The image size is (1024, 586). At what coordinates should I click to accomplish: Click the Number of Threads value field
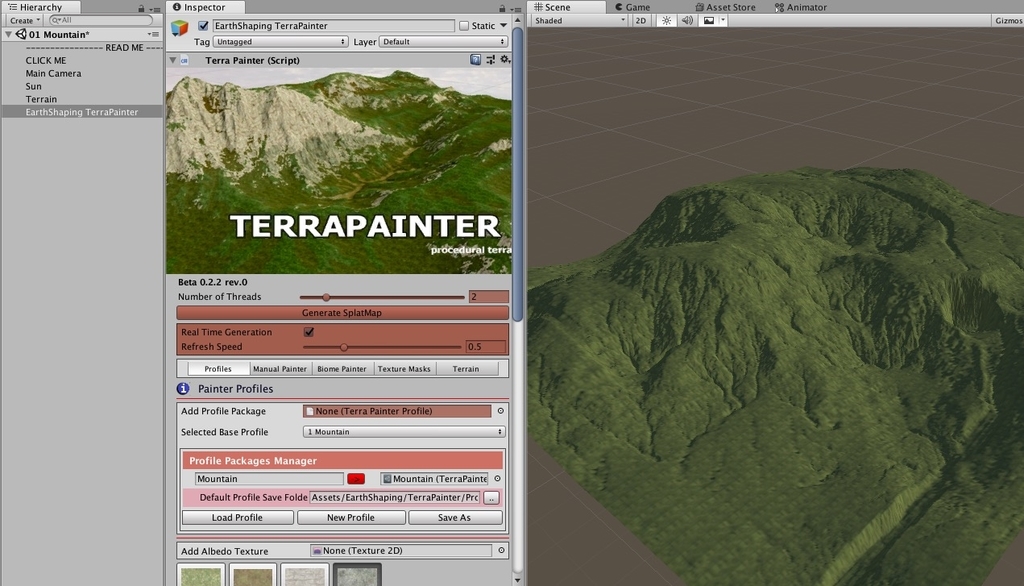[x=488, y=297]
